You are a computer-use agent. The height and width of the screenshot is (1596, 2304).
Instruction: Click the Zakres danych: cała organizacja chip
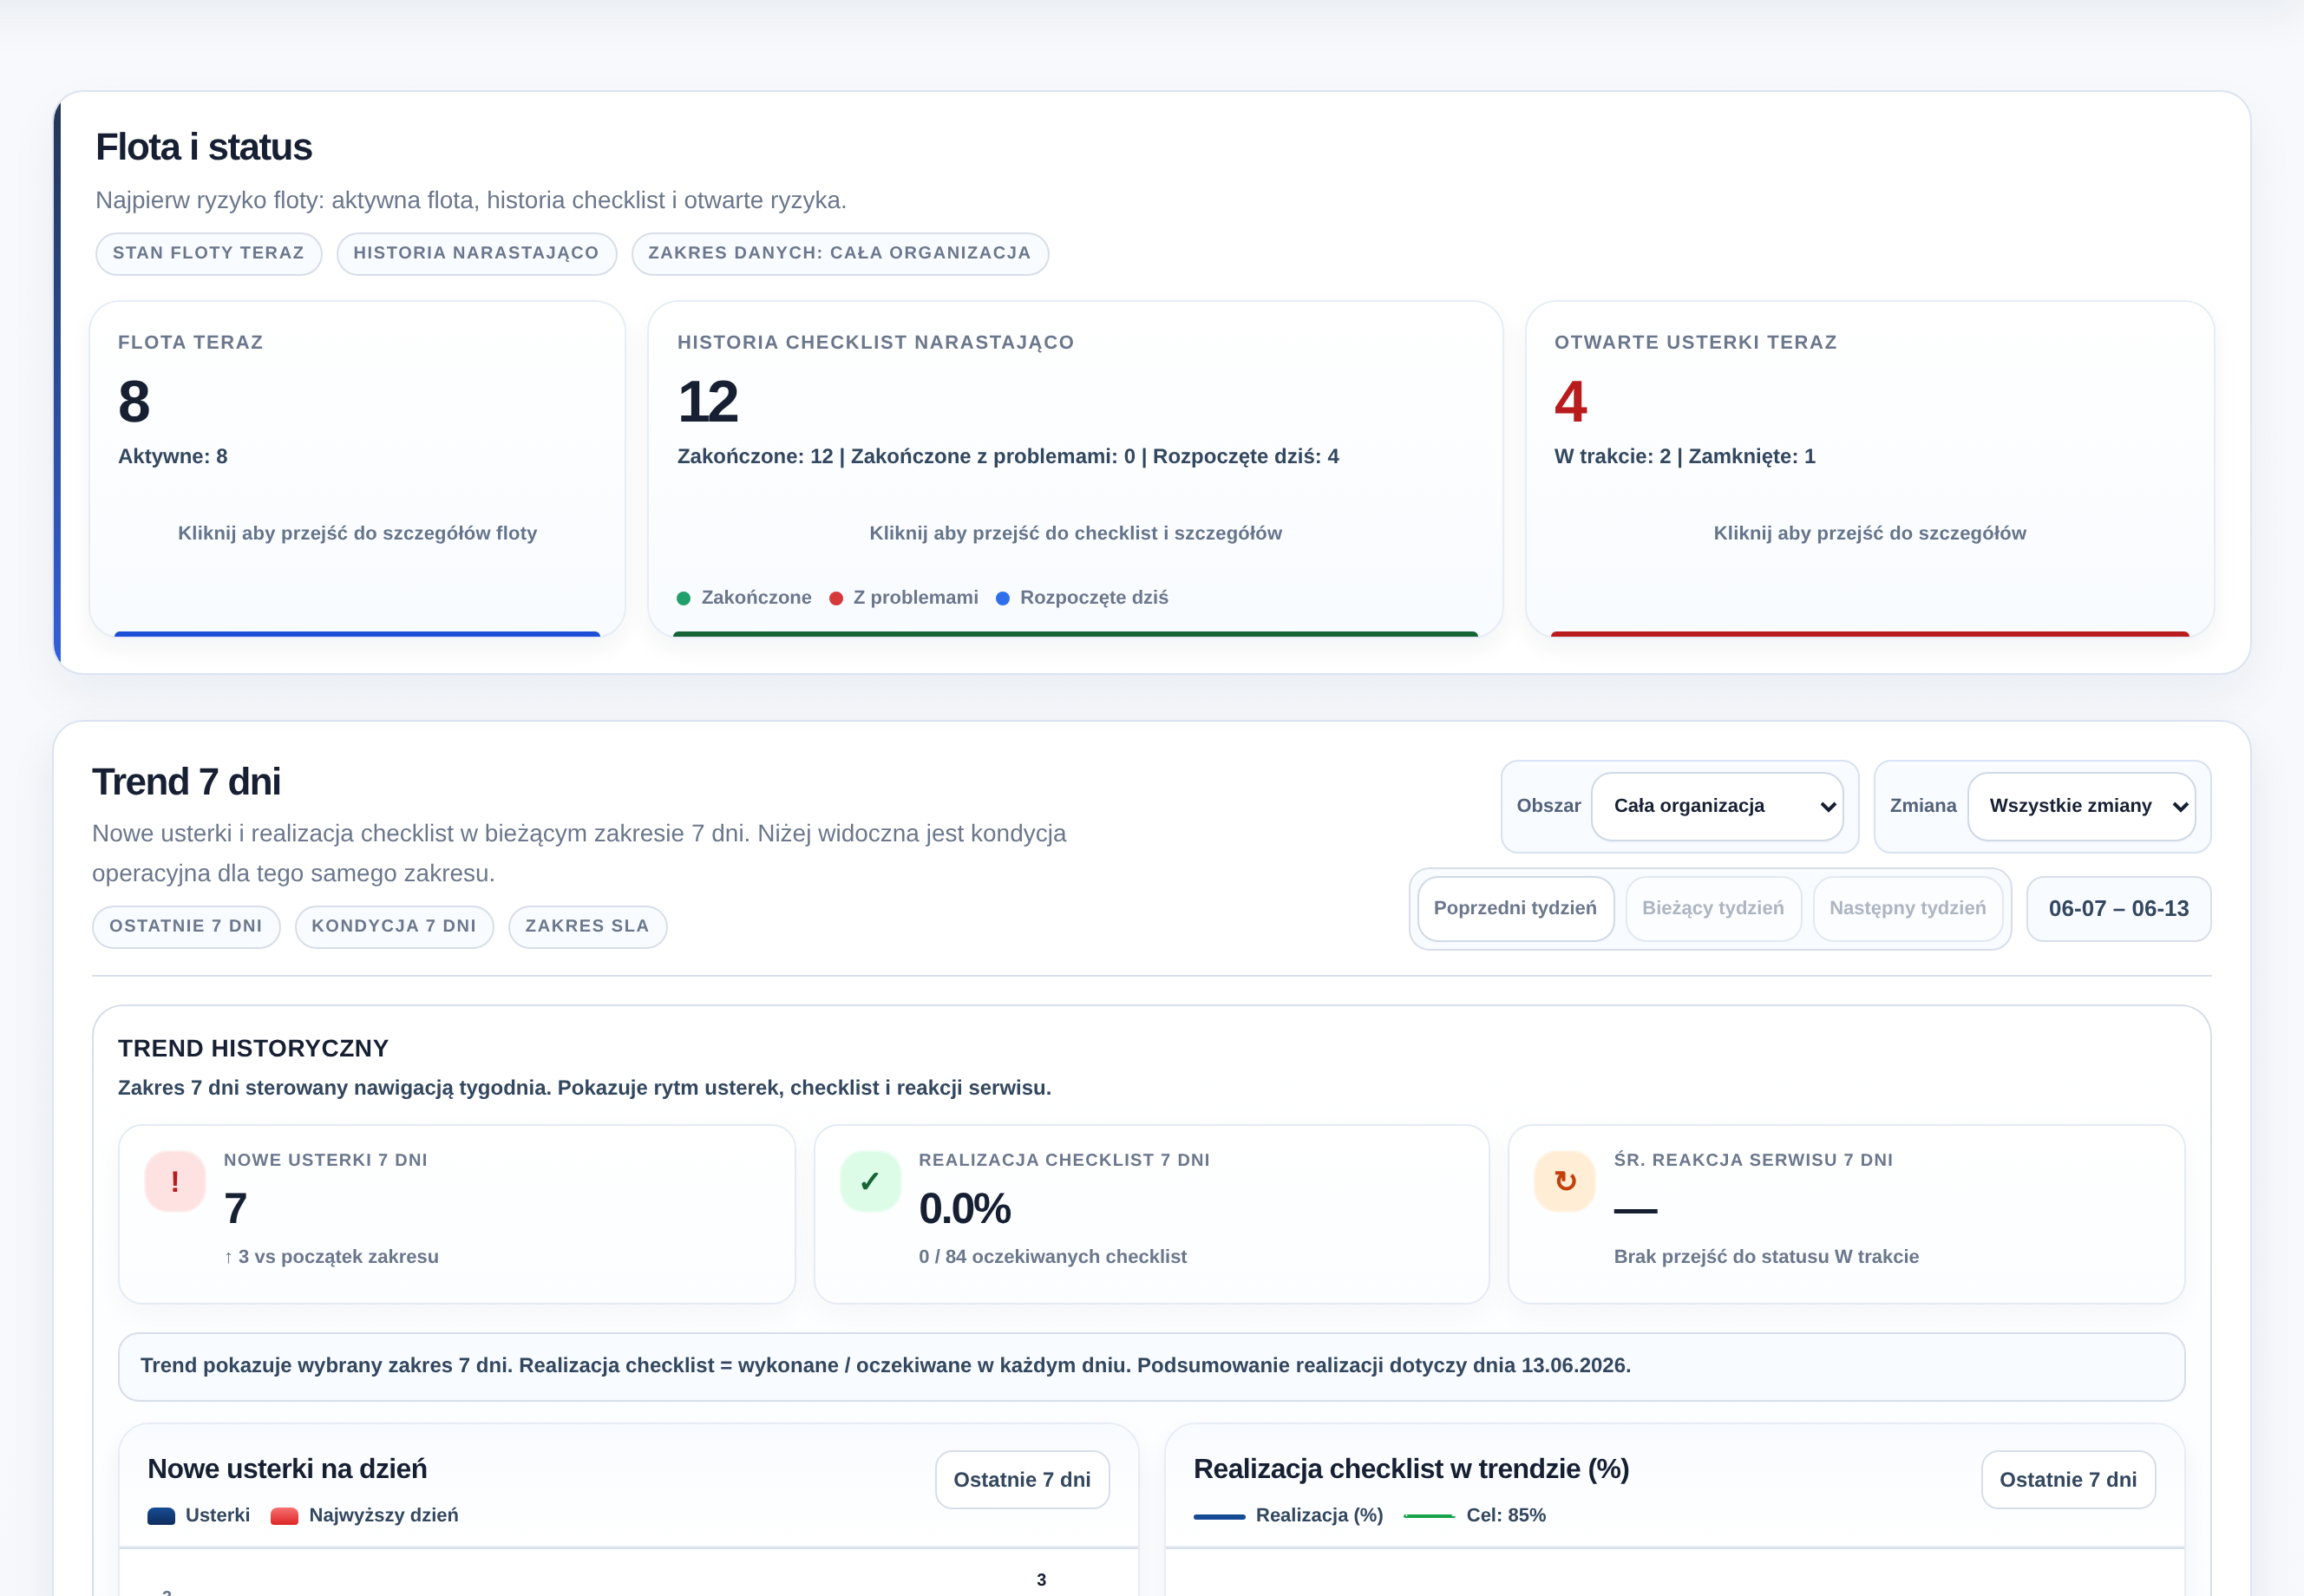(839, 253)
